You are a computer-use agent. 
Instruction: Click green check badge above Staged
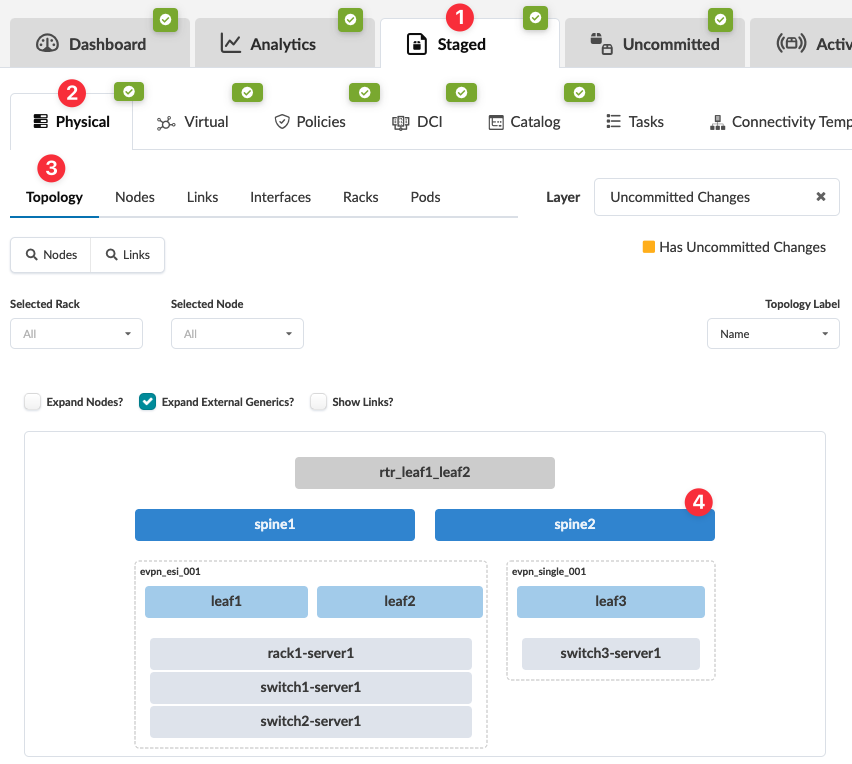[x=535, y=18]
